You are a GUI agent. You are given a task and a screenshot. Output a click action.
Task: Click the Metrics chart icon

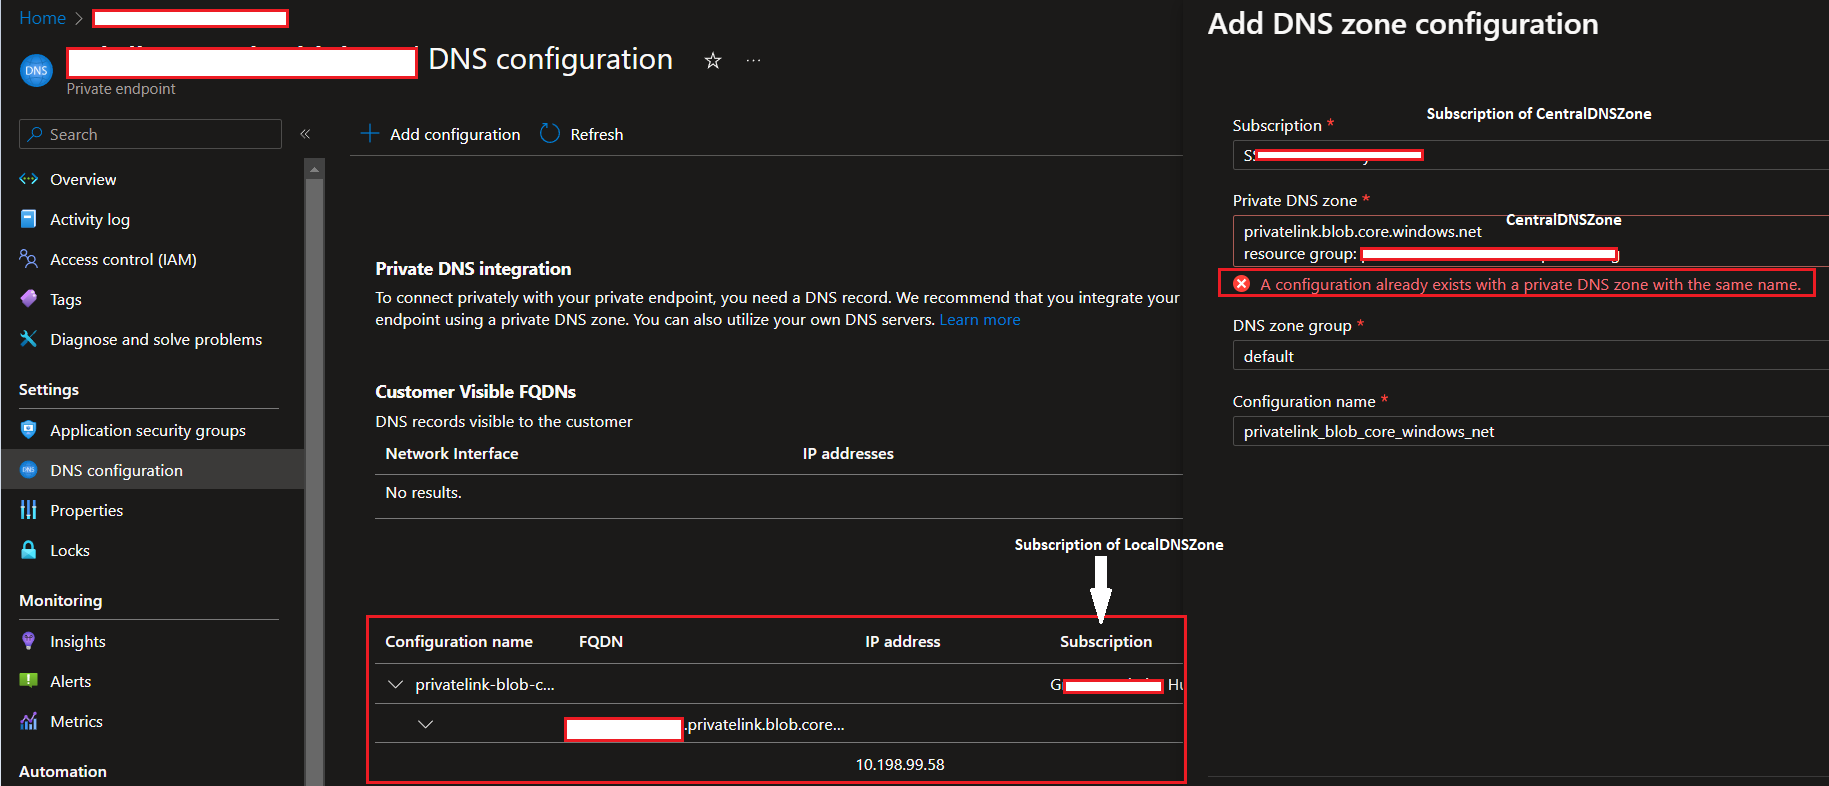(x=29, y=721)
